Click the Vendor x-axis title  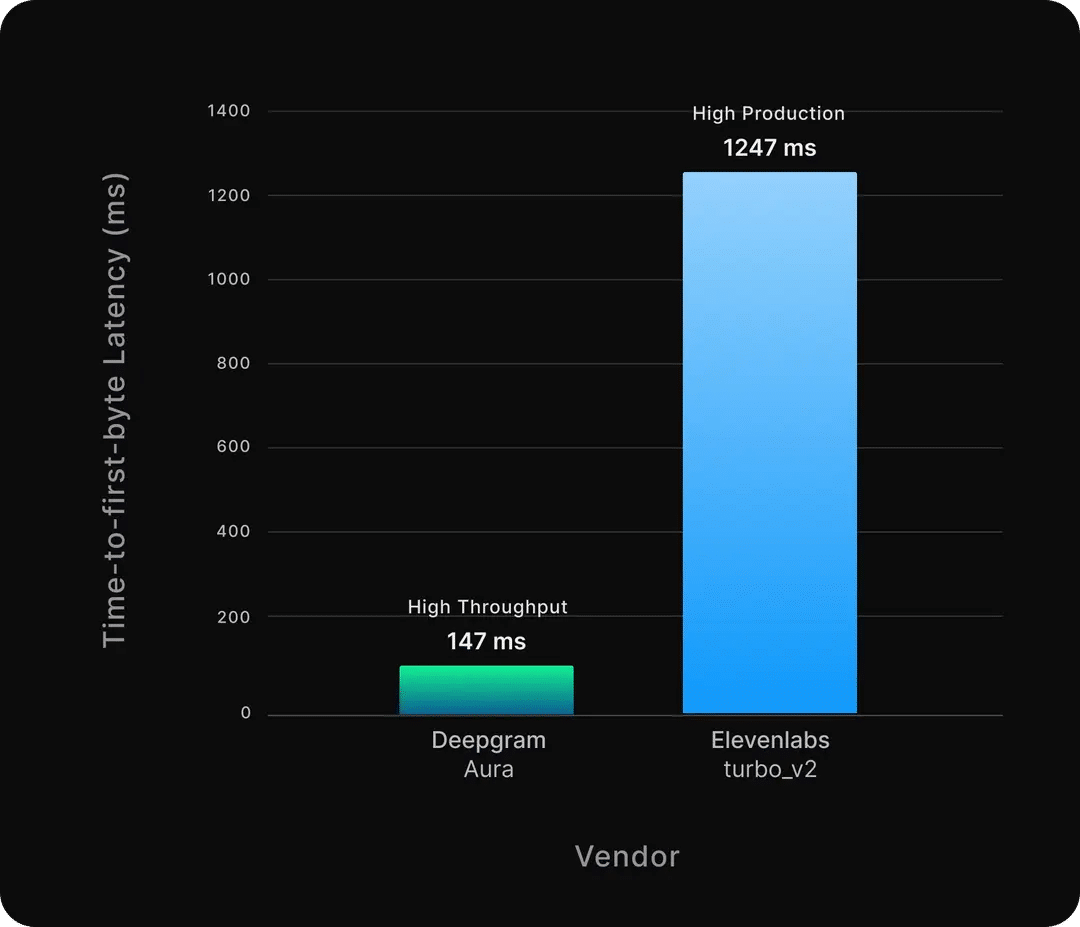(627, 857)
